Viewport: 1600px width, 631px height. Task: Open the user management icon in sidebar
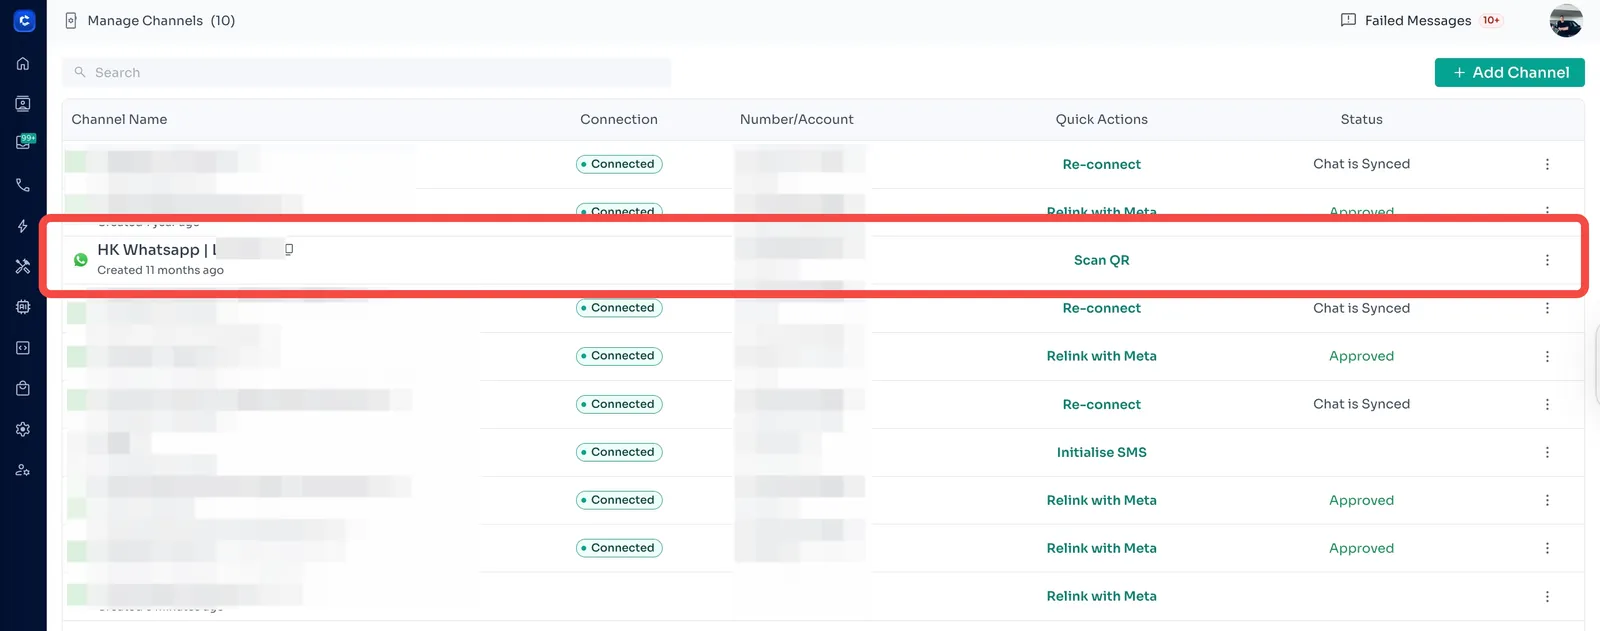click(23, 470)
